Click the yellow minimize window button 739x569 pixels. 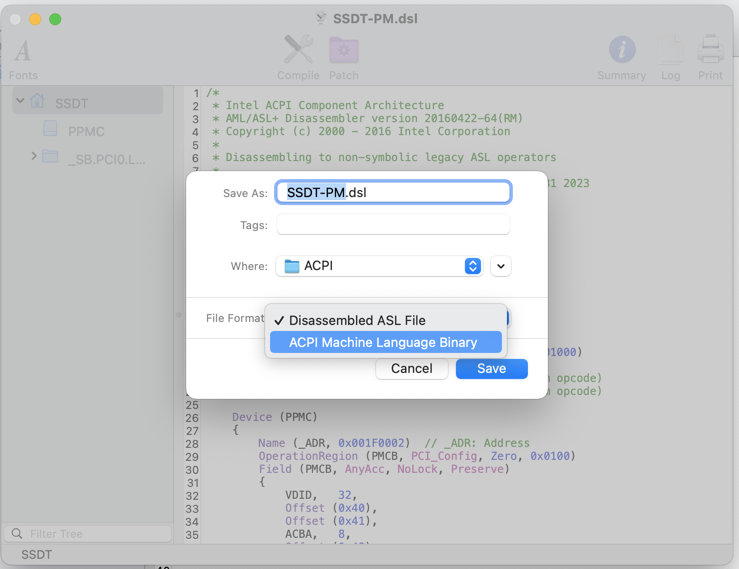coord(35,19)
